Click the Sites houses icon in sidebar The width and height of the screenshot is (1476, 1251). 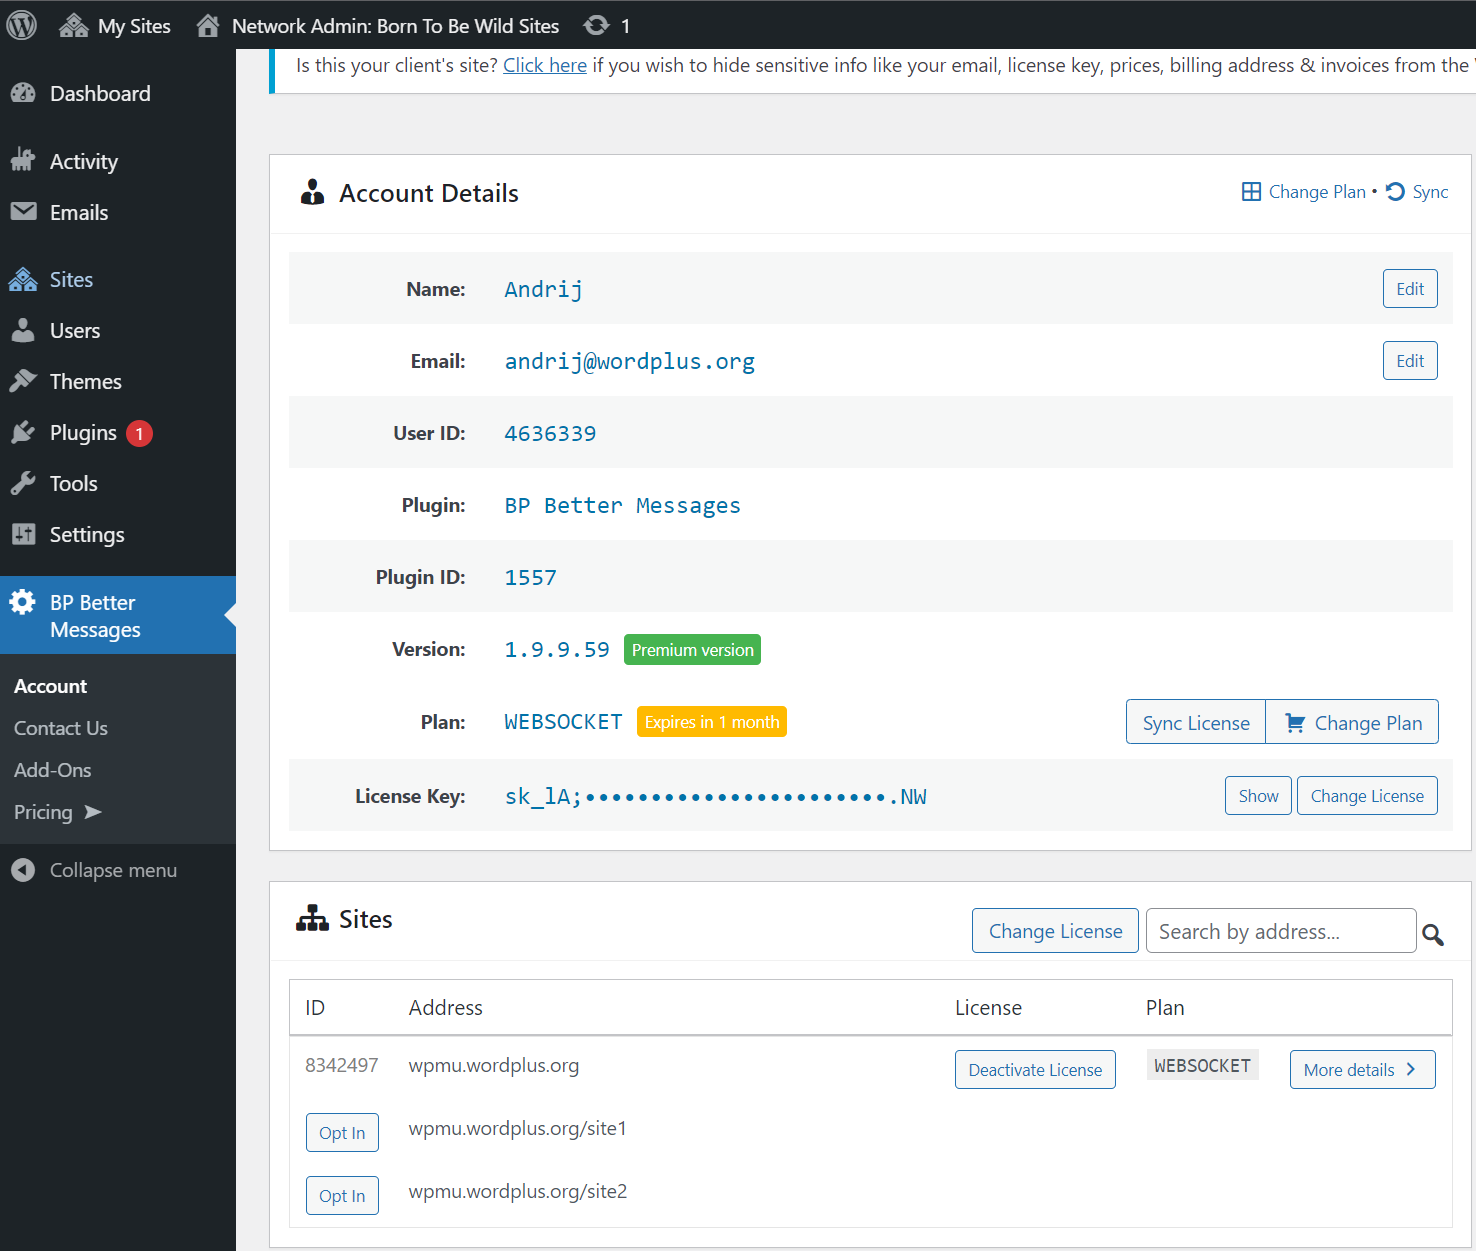(x=23, y=280)
